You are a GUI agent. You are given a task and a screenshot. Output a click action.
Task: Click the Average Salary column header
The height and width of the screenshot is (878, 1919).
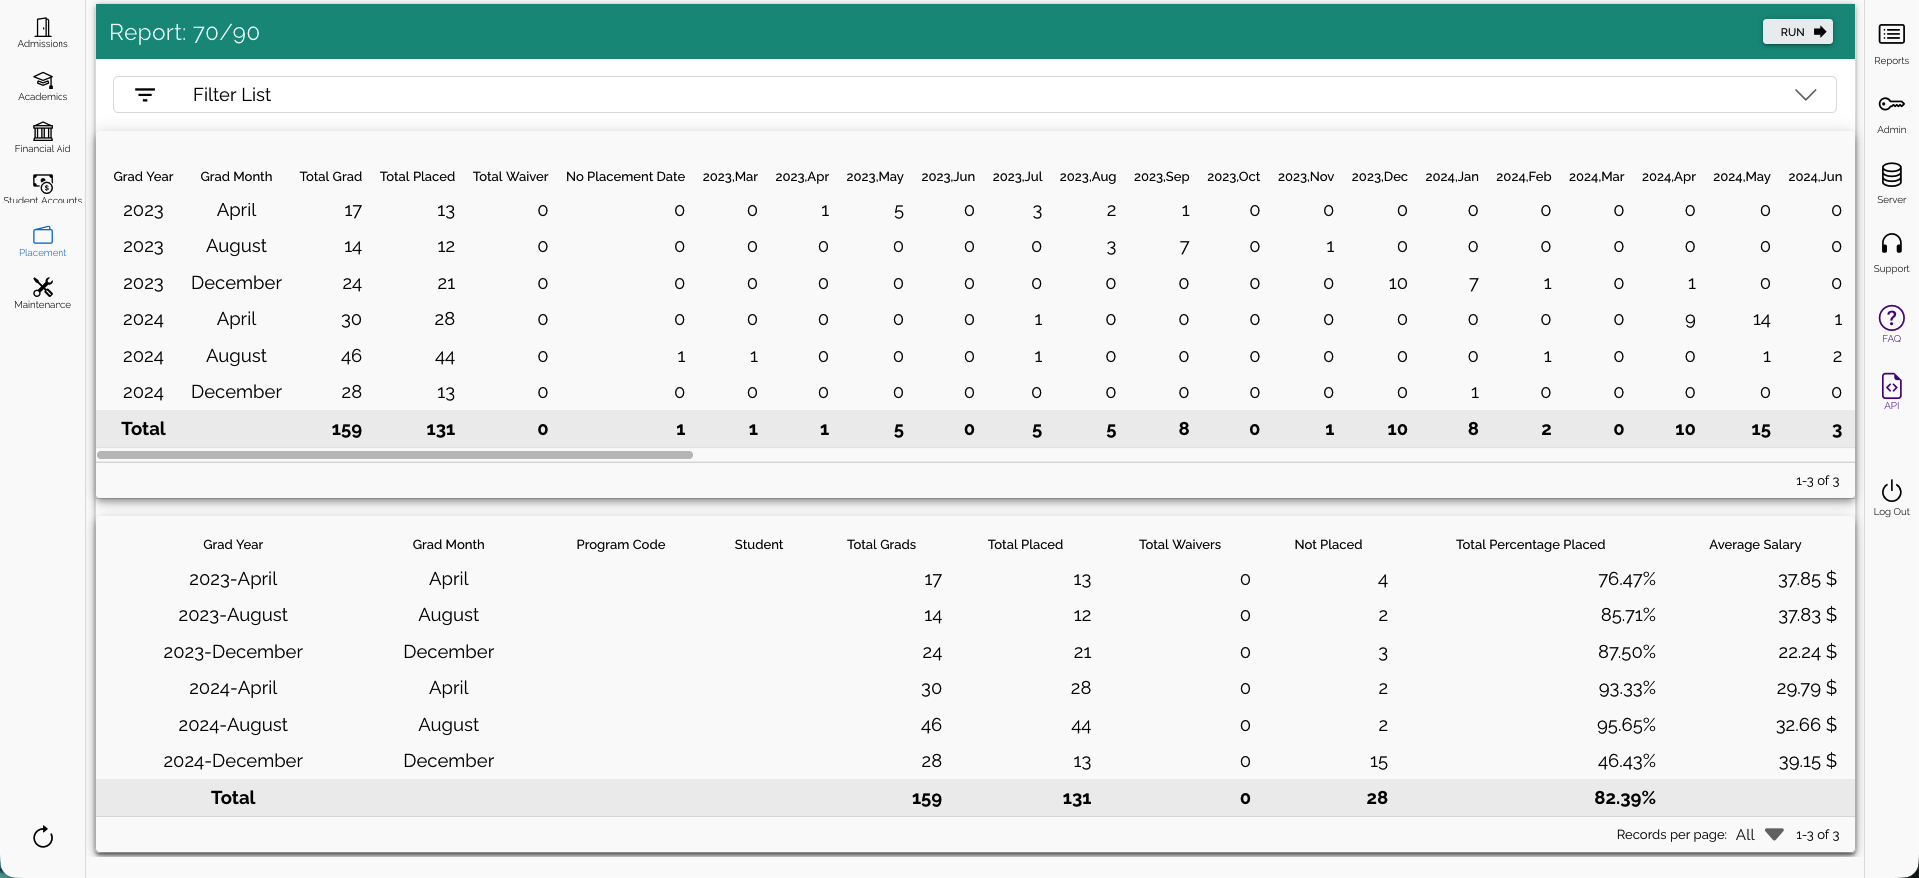(1755, 544)
